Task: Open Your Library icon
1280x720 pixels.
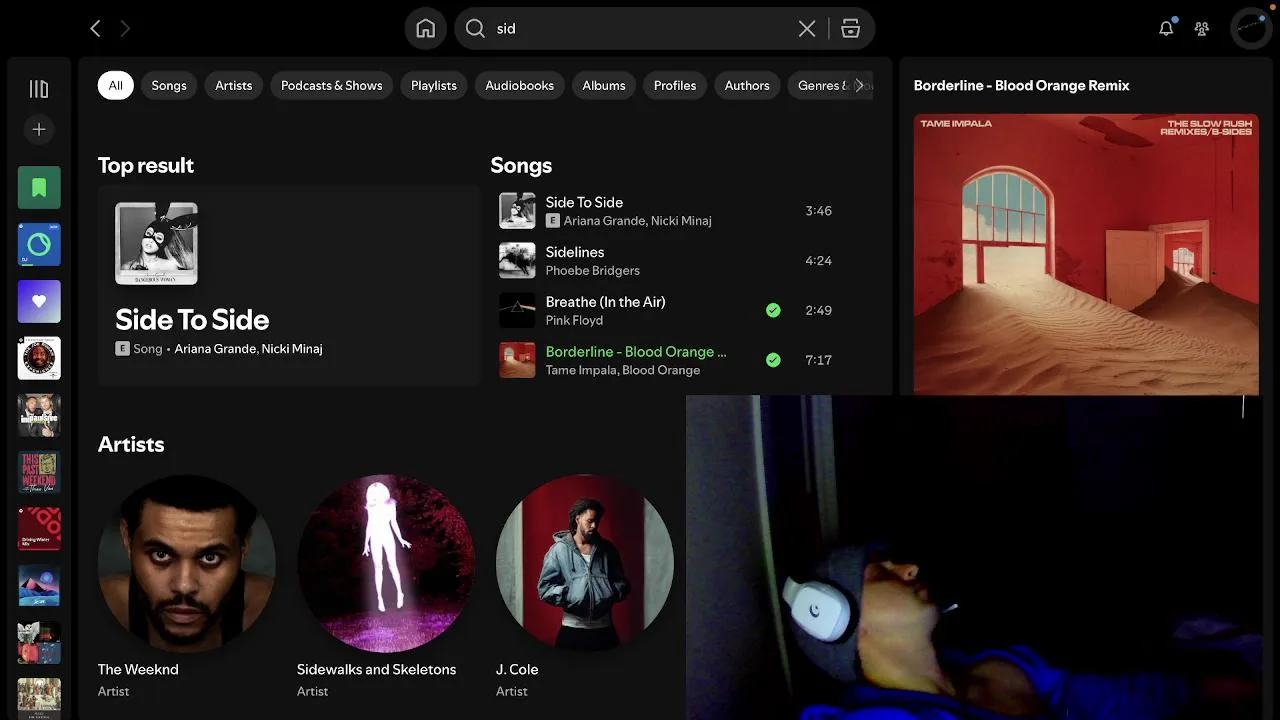Action: 39,89
